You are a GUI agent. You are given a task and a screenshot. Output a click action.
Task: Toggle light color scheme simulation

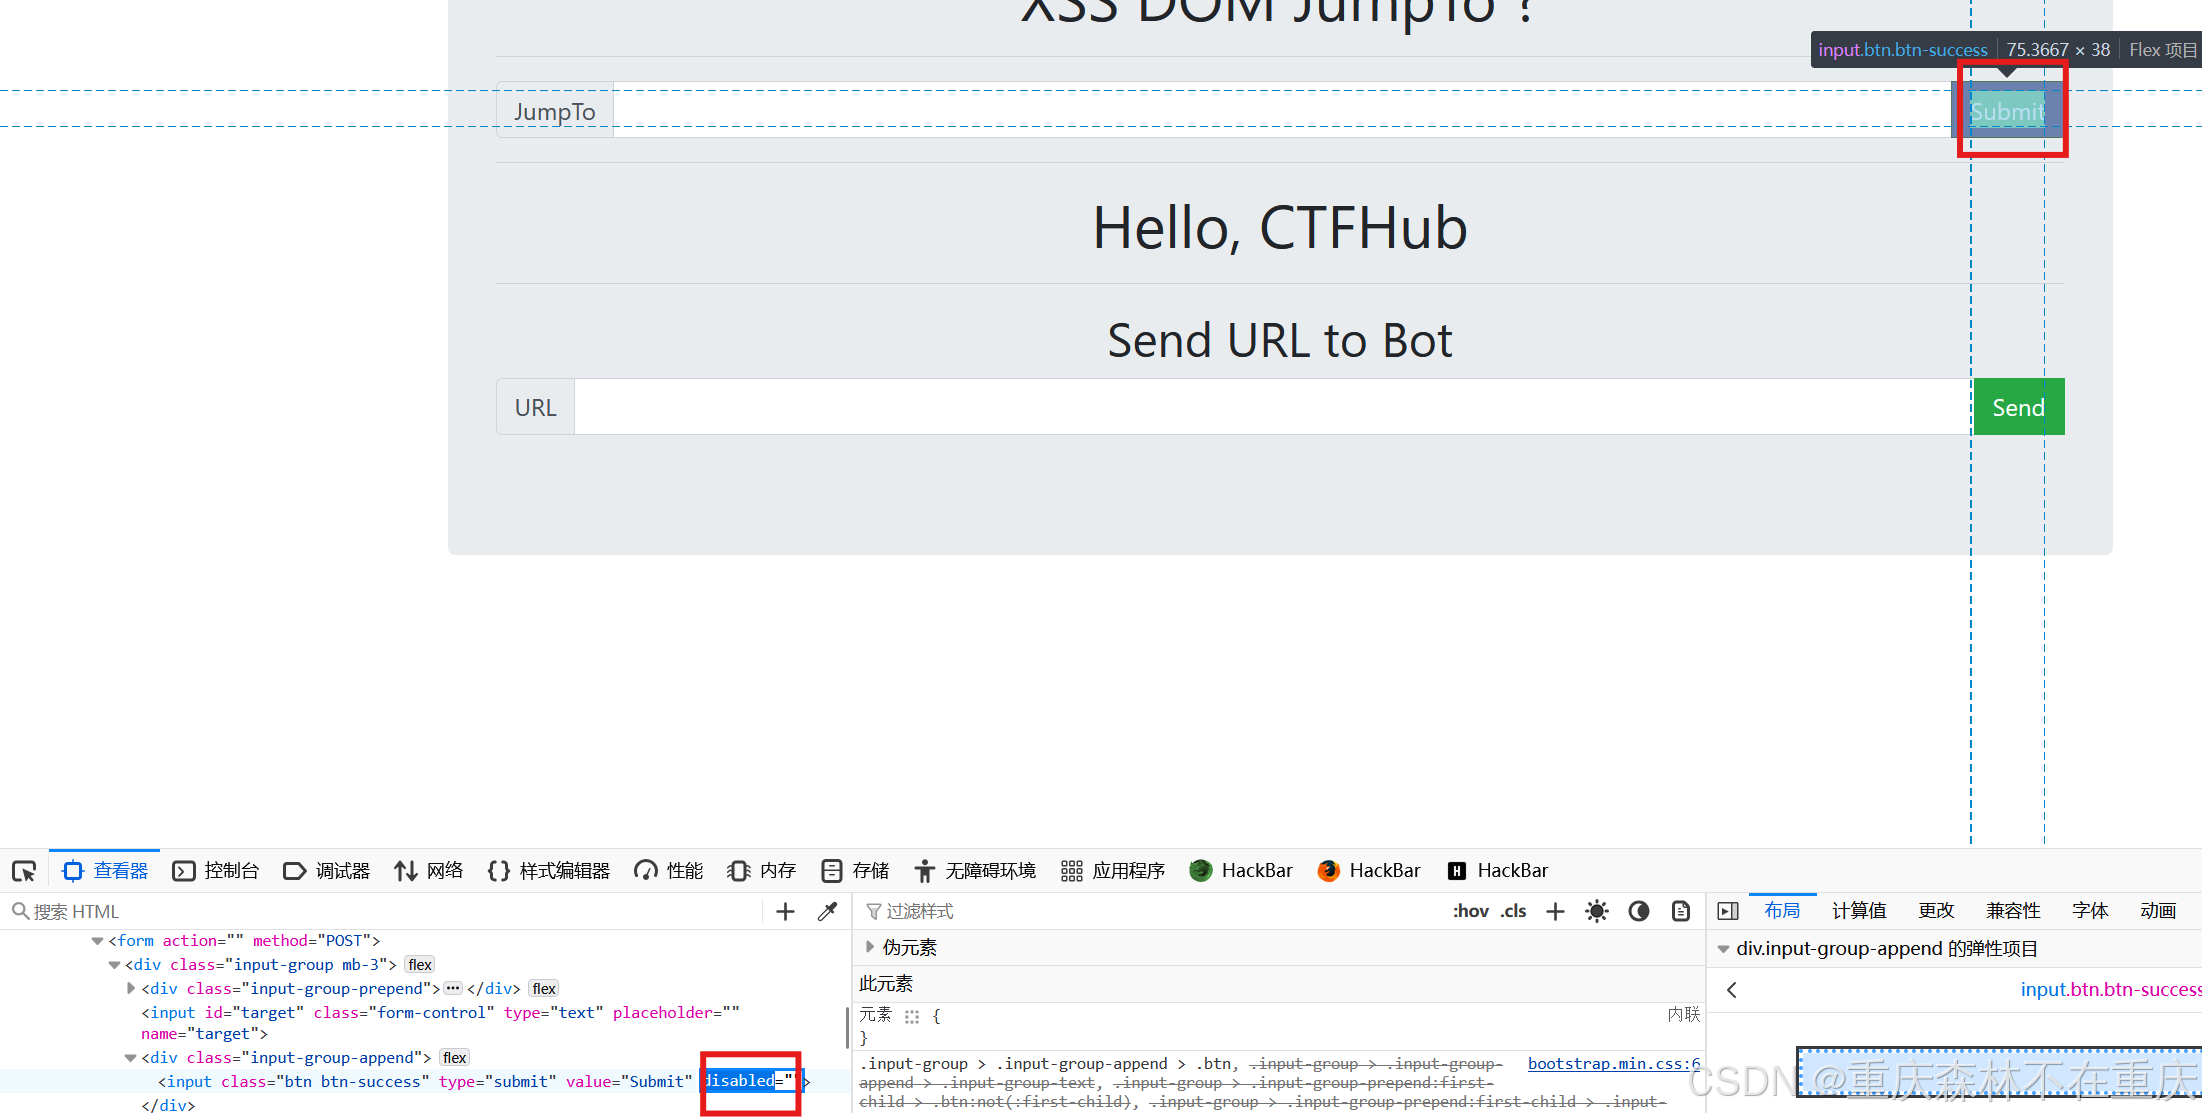1597,911
